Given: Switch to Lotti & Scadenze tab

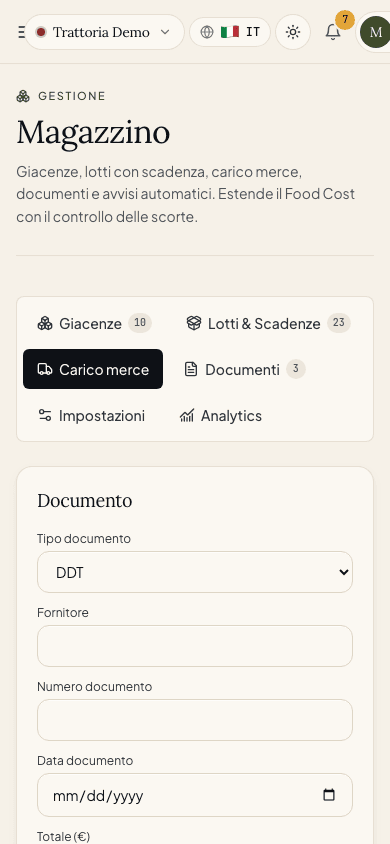Looking at the screenshot, I should 268,323.
